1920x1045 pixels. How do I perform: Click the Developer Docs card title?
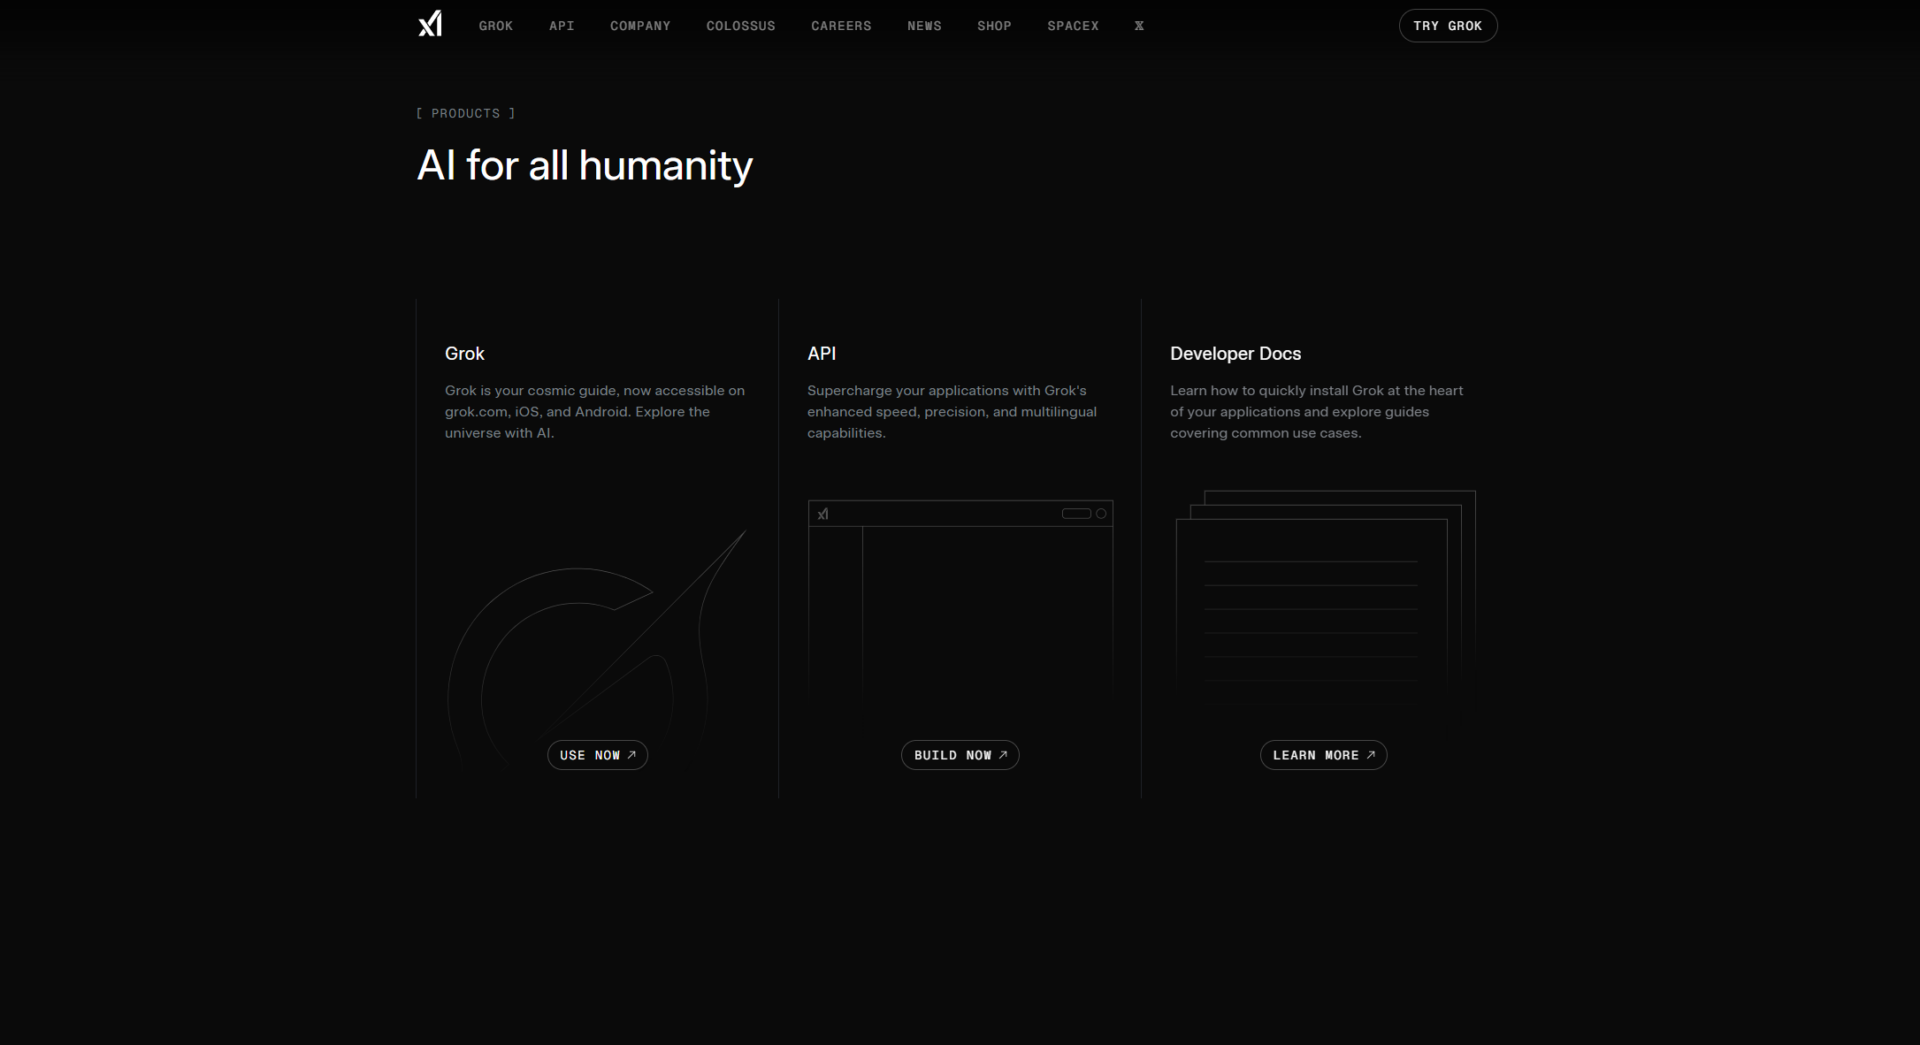point(1236,354)
